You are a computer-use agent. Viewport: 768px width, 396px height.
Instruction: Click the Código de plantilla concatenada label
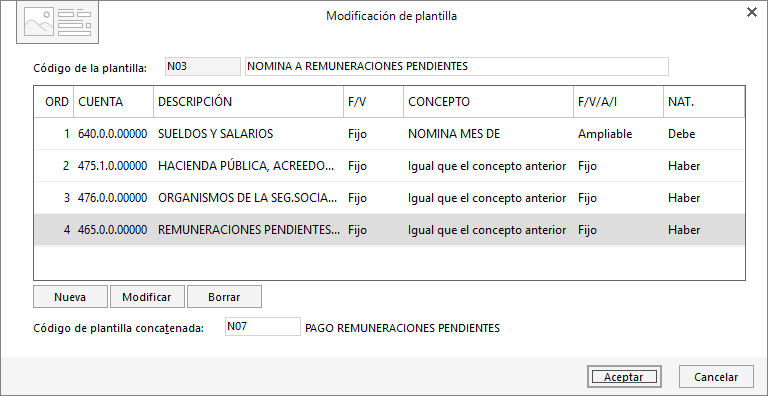pyautogui.click(x=119, y=328)
